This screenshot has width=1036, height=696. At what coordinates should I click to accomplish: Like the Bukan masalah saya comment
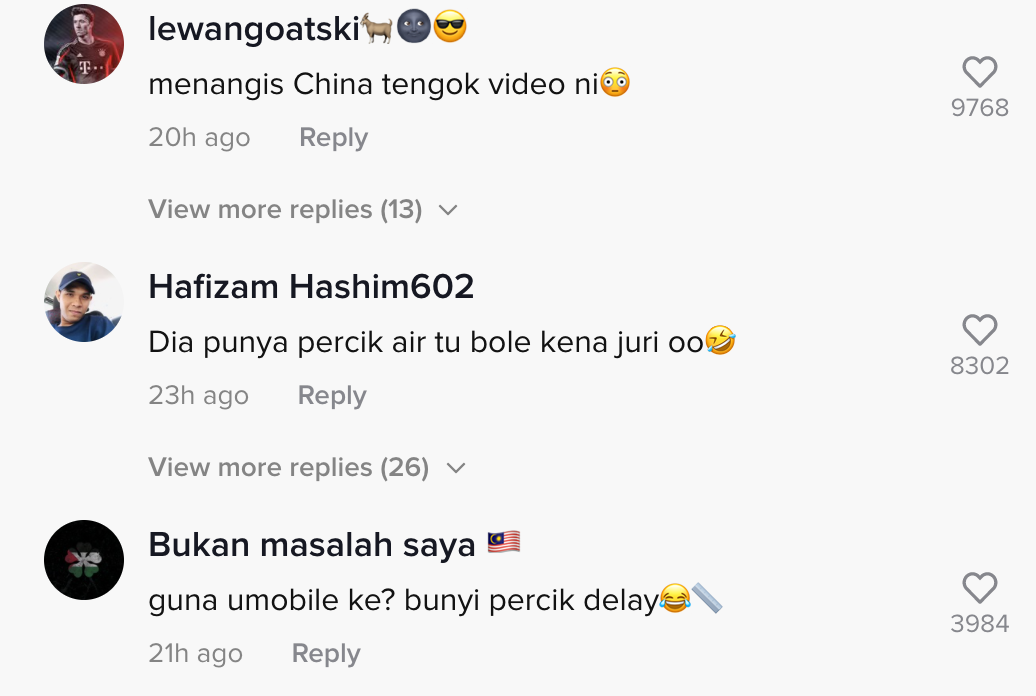(979, 588)
